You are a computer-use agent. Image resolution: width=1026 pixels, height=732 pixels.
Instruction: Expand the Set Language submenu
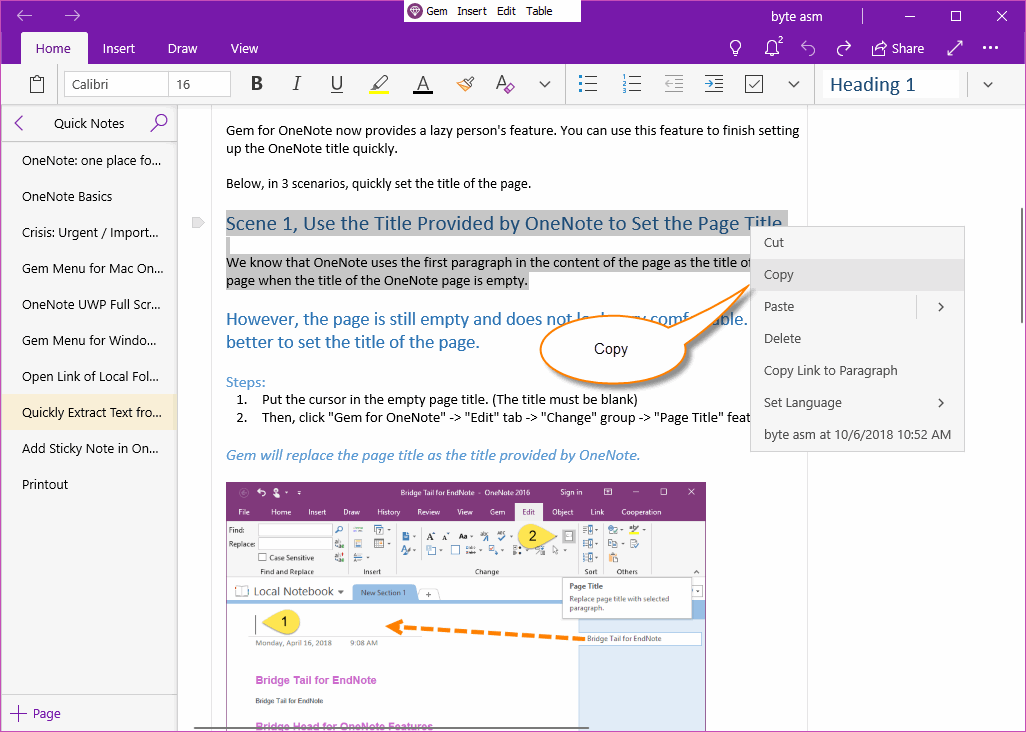tap(857, 403)
